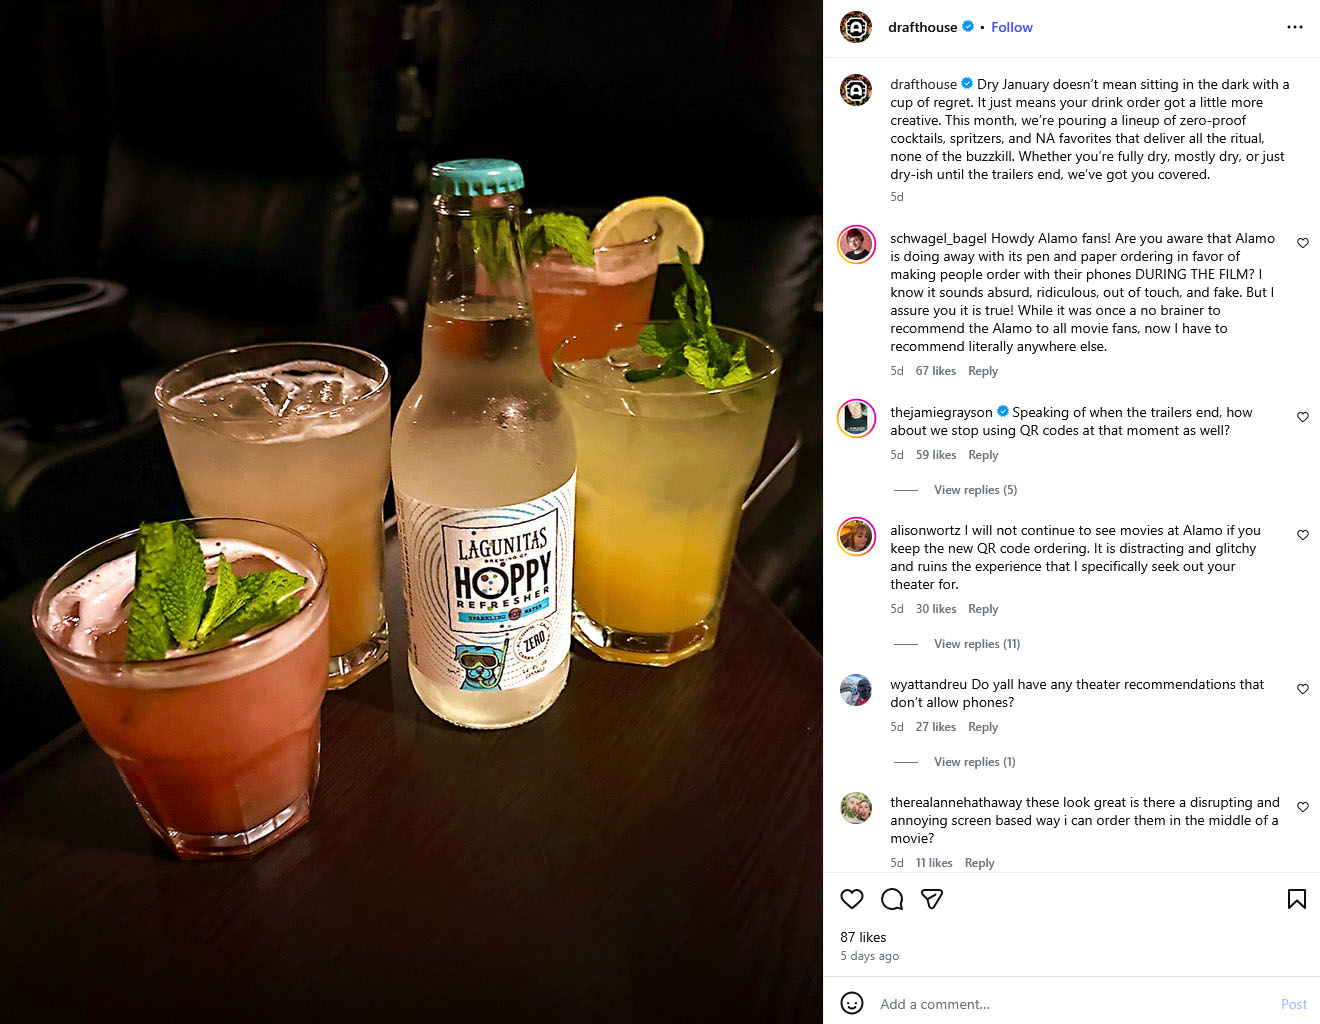The width and height of the screenshot is (1320, 1024).
Task: Open the three-dot more options menu
Action: coord(1295,27)
